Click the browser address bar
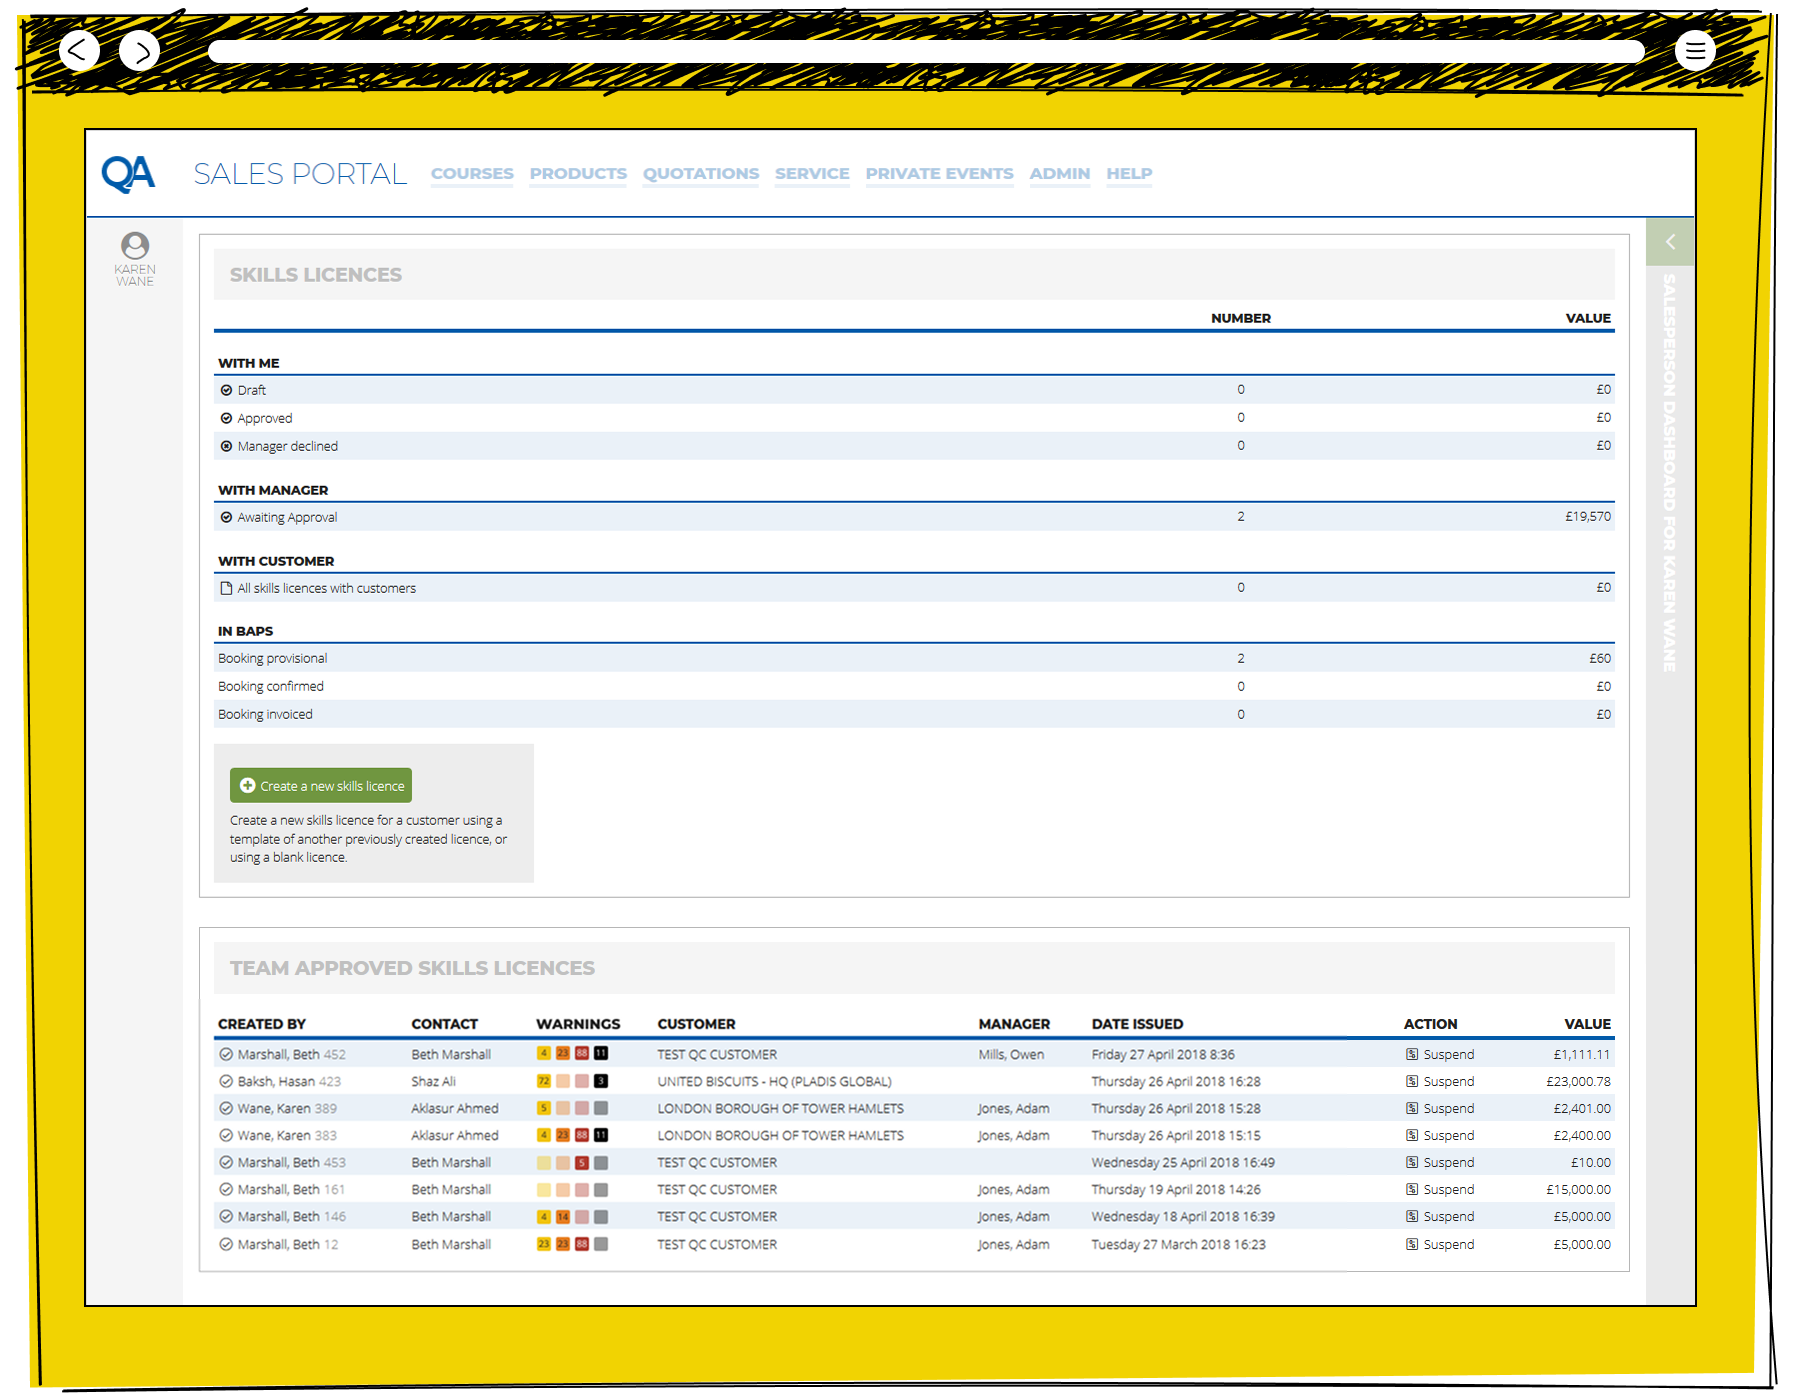1800x1400 pixels. (x=925, y=51)
